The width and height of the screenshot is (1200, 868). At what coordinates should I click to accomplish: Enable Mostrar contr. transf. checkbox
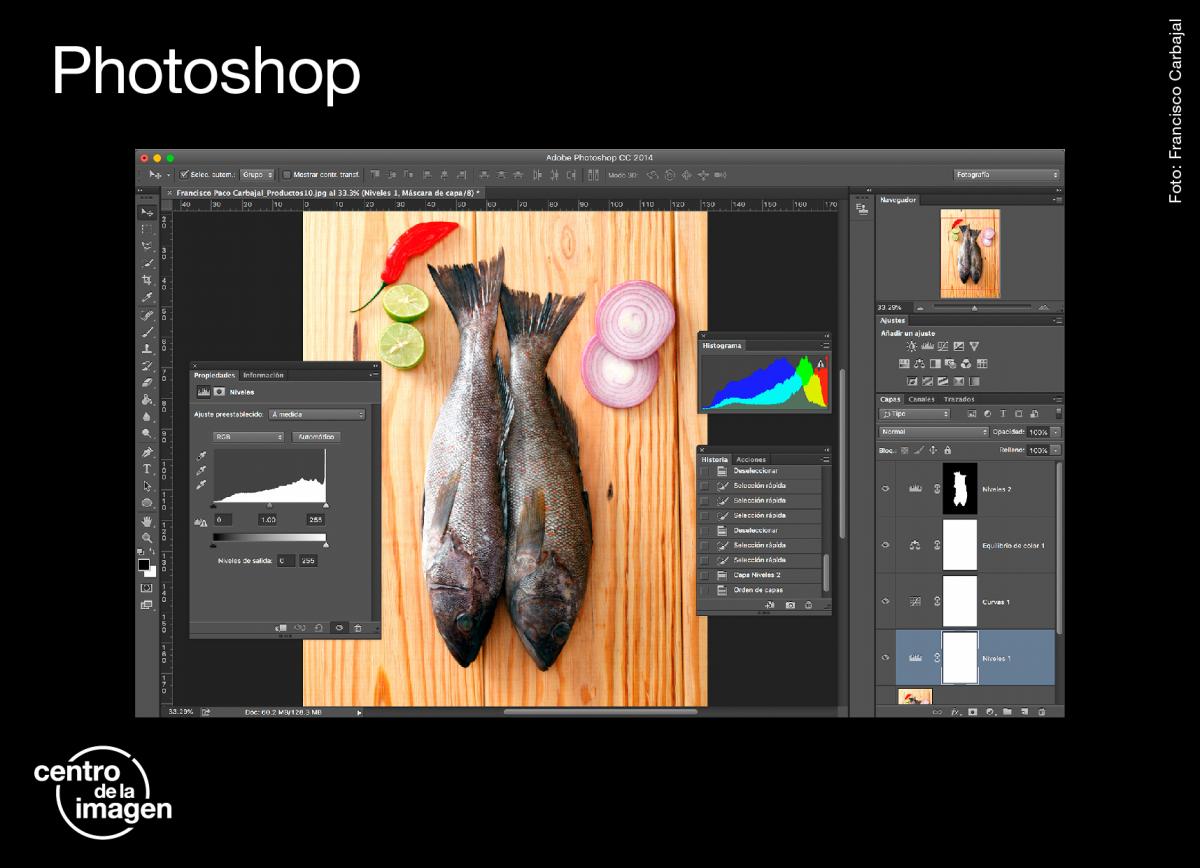[x=287, y=174]
